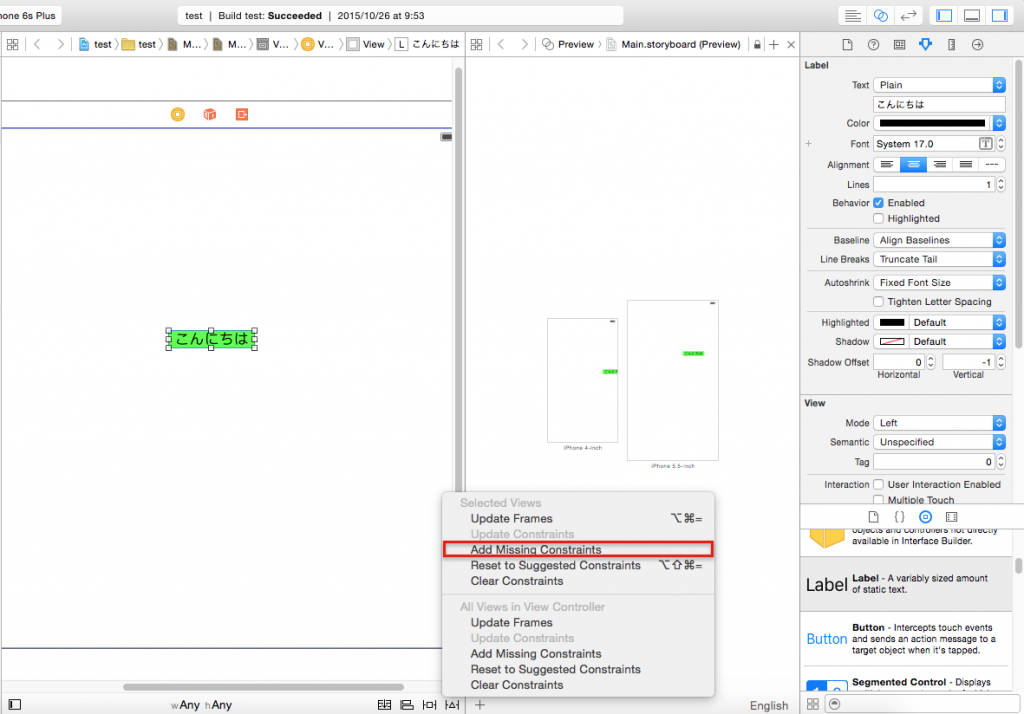Image resolution: width=1024 pixels, height=714 pixels.
Task: Show the Size inspector ruler icon
Action: (x=951, y=45)
